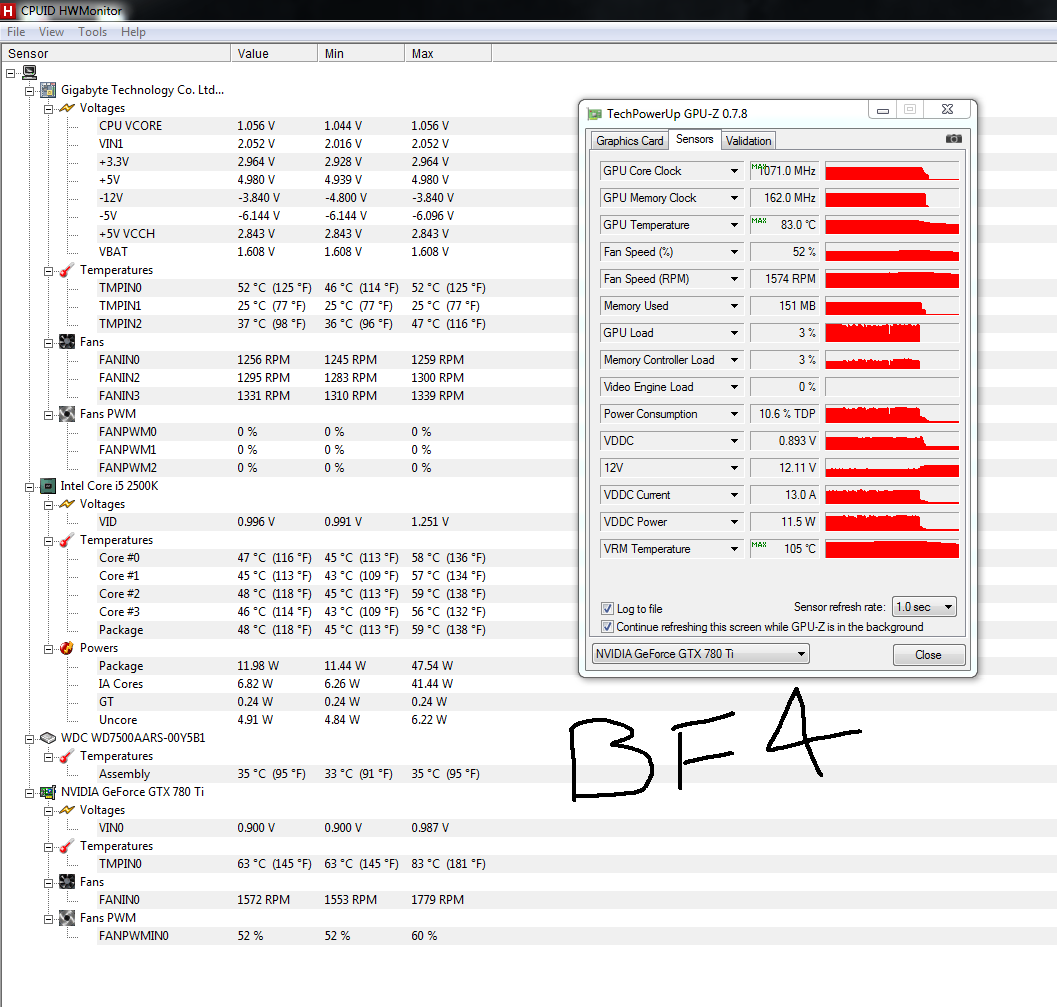Select the Sensors tab in GPU-Z
Viewport: 1057px width, 1007px height.
click(694, 139)
